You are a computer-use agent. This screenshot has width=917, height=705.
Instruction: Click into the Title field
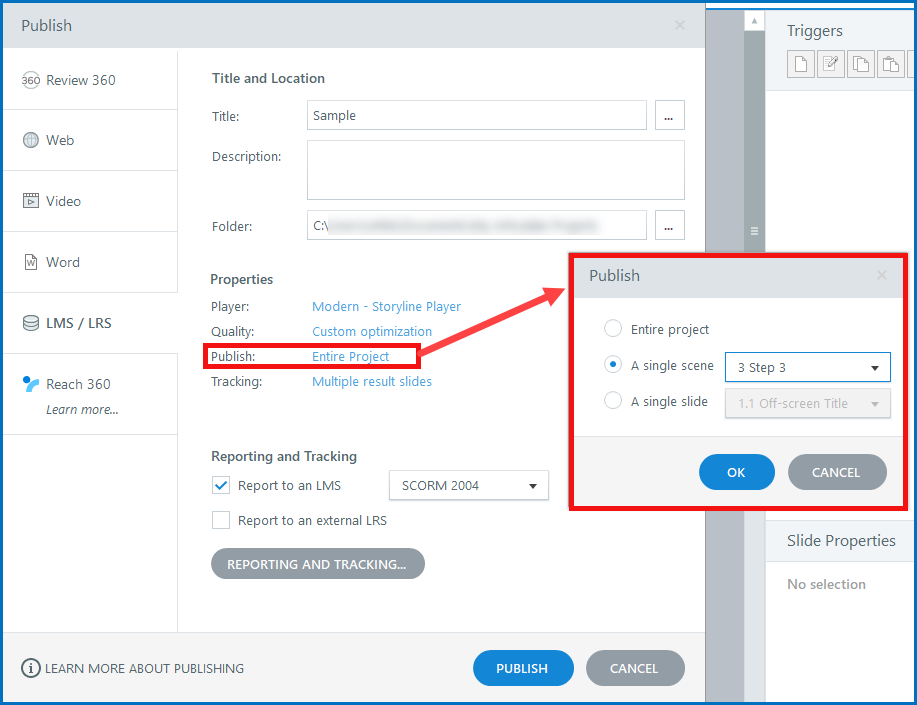[x=477, y=115]
